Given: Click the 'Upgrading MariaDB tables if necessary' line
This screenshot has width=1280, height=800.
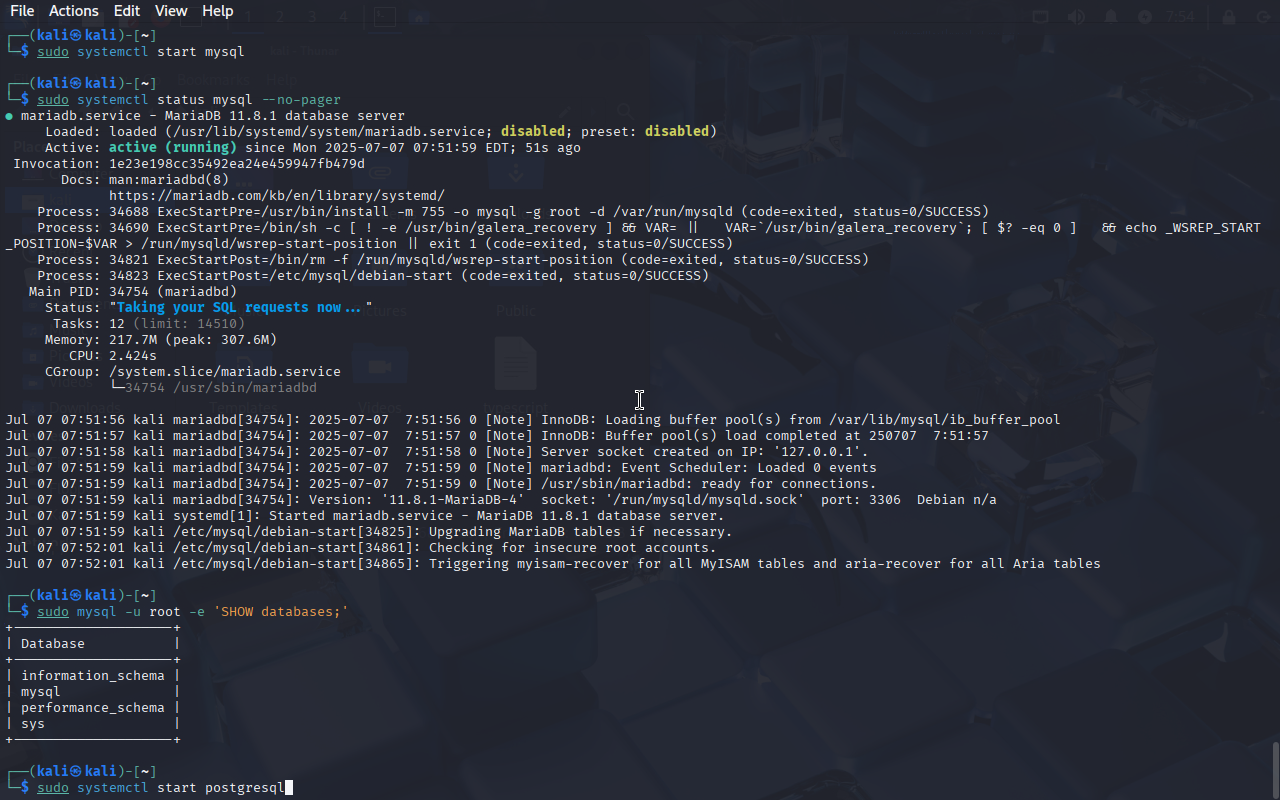Looking at the screenshot, I should point(368,532).
